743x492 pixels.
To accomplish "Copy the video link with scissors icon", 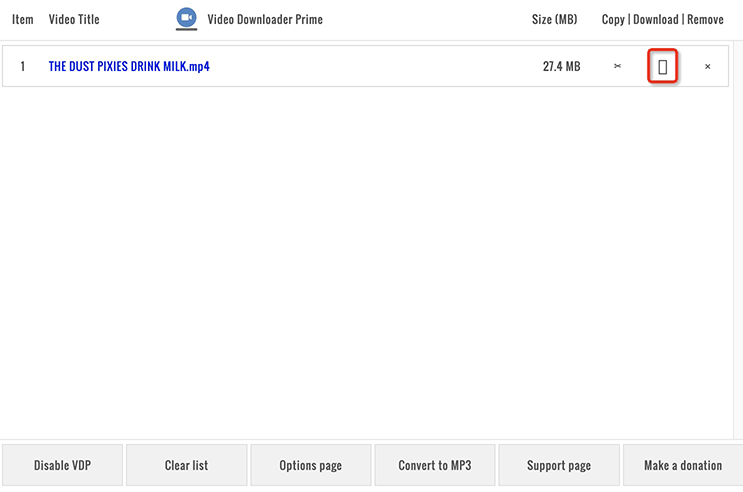I will (617, 66).
